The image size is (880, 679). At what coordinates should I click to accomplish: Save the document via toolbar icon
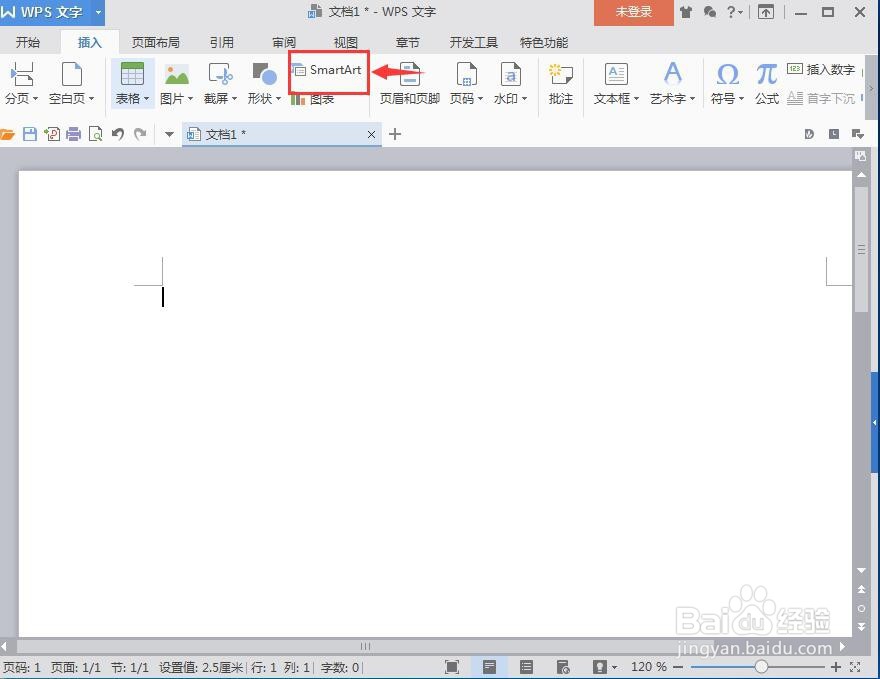(x=30, y=134)
